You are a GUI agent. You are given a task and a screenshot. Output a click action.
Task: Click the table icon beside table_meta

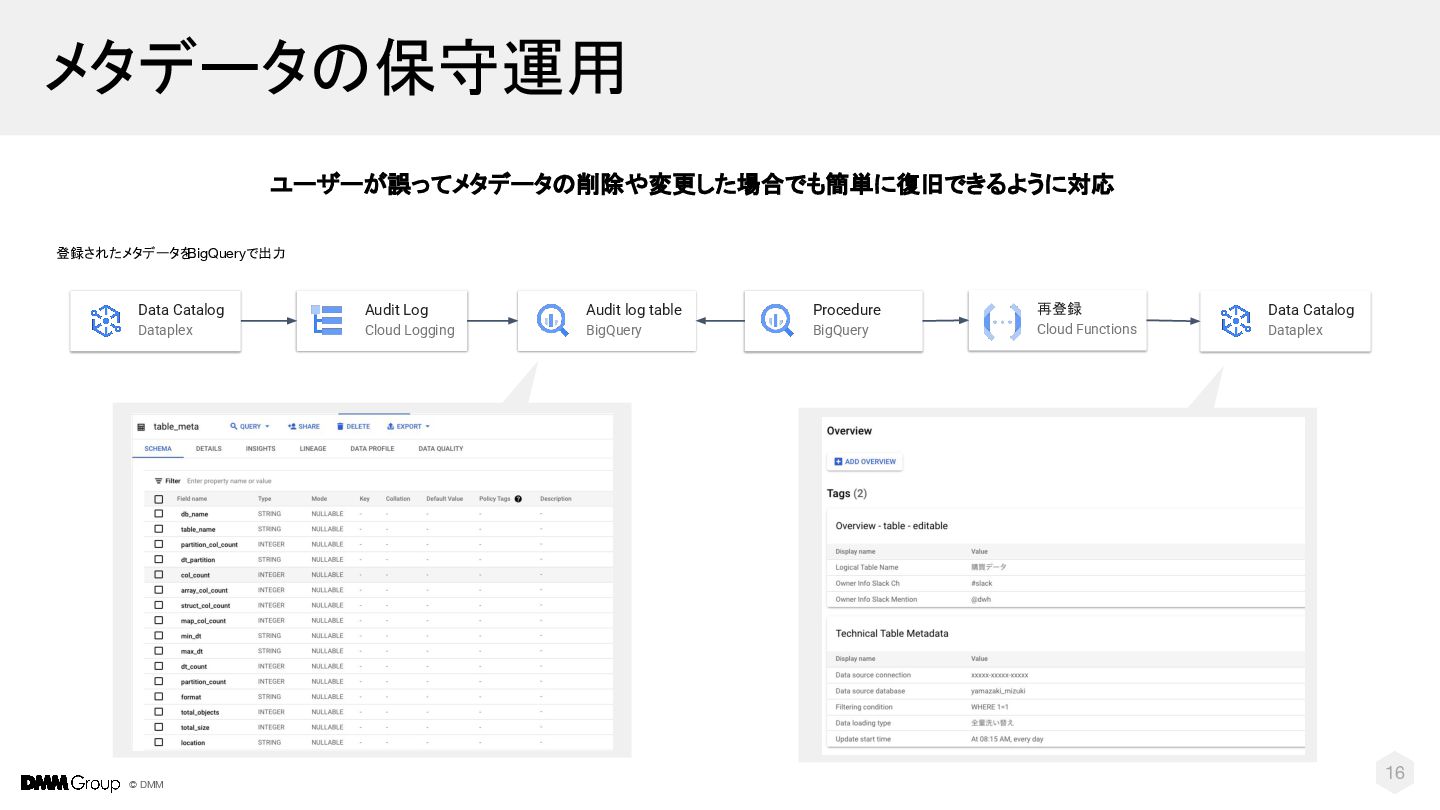[141, 427]
